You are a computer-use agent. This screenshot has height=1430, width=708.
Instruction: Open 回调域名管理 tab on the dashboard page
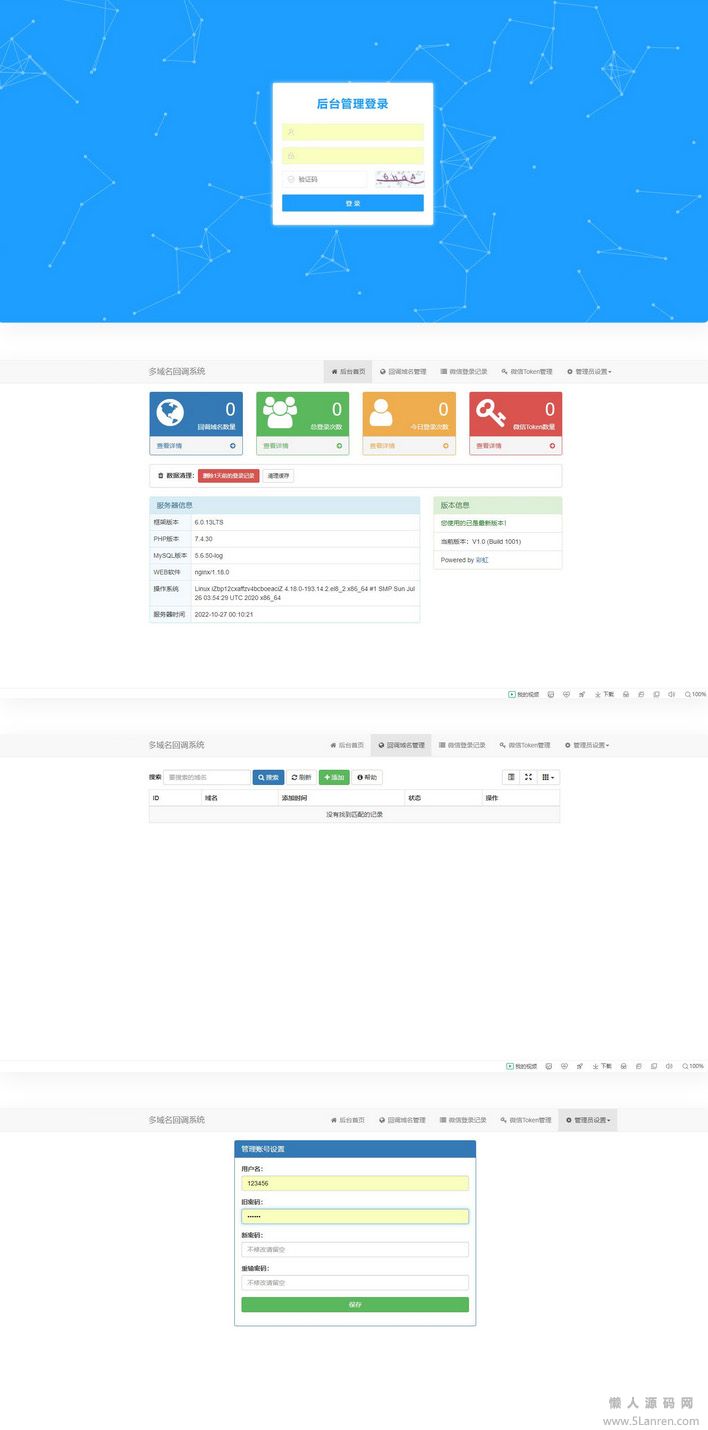pos(403,371)
